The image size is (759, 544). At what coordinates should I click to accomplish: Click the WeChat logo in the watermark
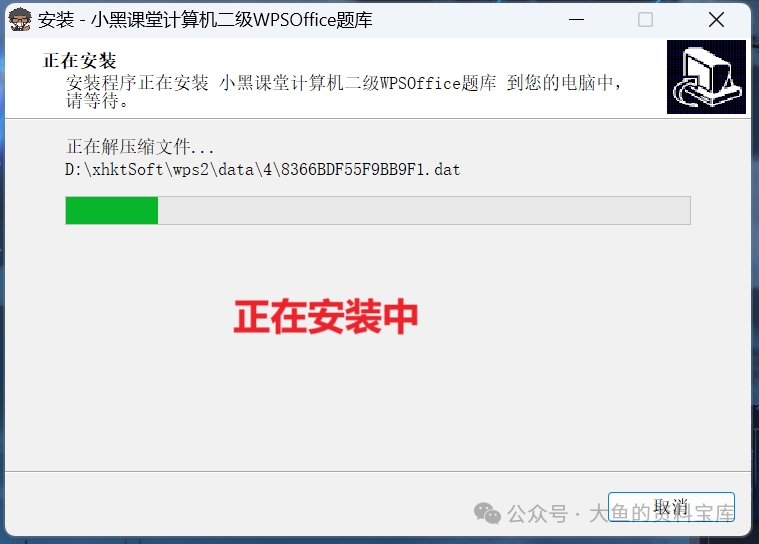coord(487,513)
